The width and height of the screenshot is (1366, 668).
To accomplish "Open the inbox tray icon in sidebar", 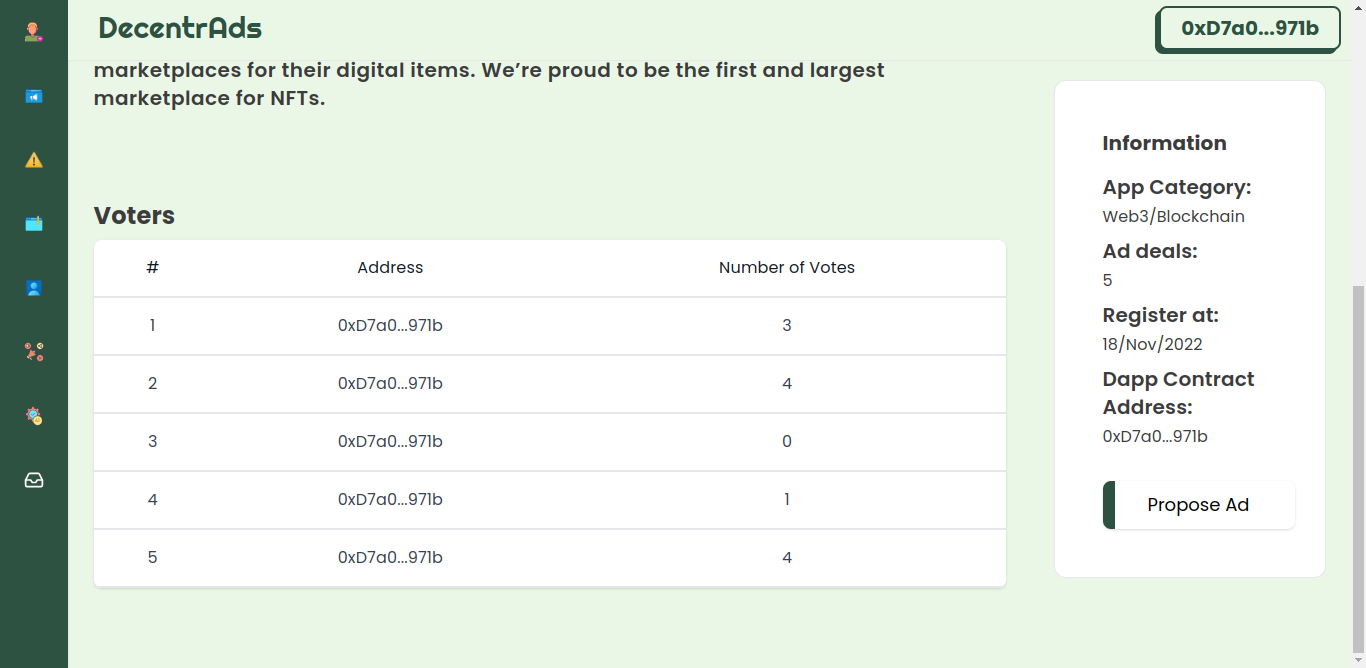I will [34, 480].
